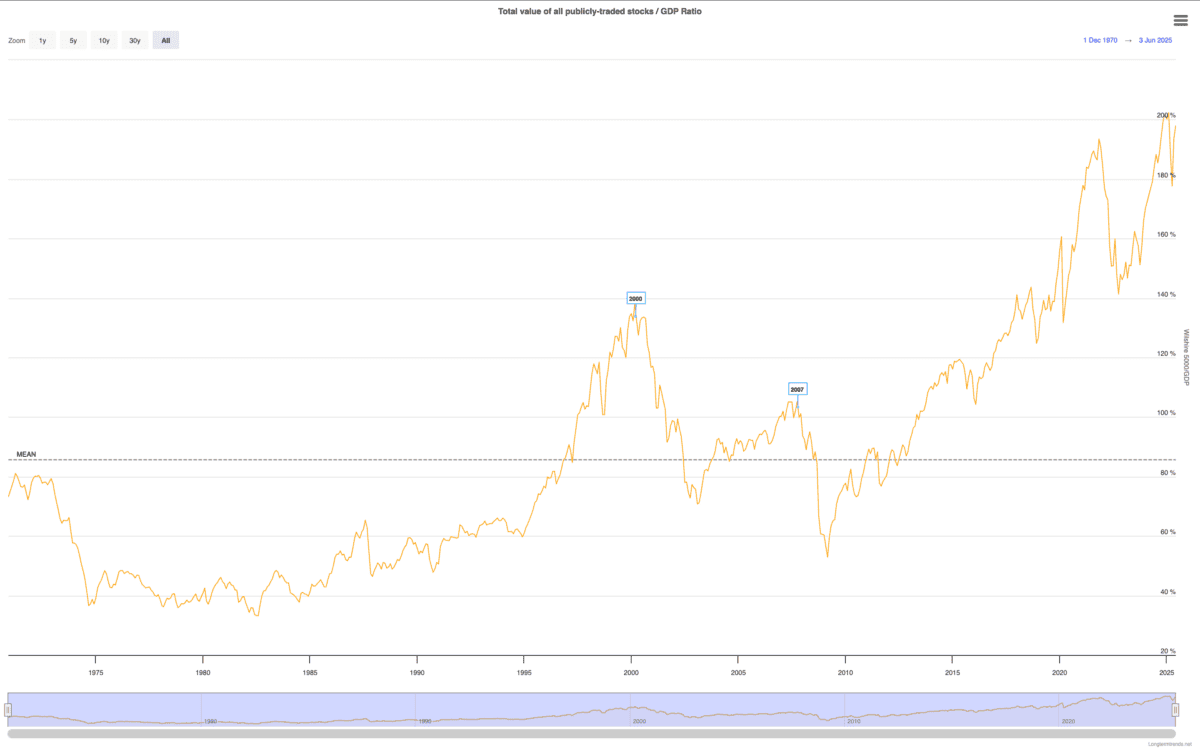Set zoom to 5y range
The height and width of the screenshot is (750, 1200).
[73, 41]
